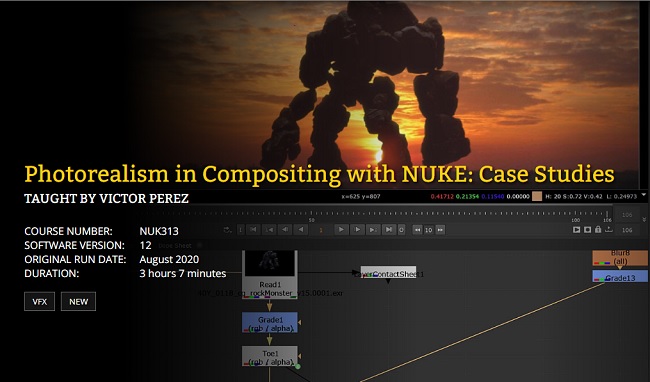
Task: Click the Toe1 node's side arrow indicator
Action: pos(300,356)
